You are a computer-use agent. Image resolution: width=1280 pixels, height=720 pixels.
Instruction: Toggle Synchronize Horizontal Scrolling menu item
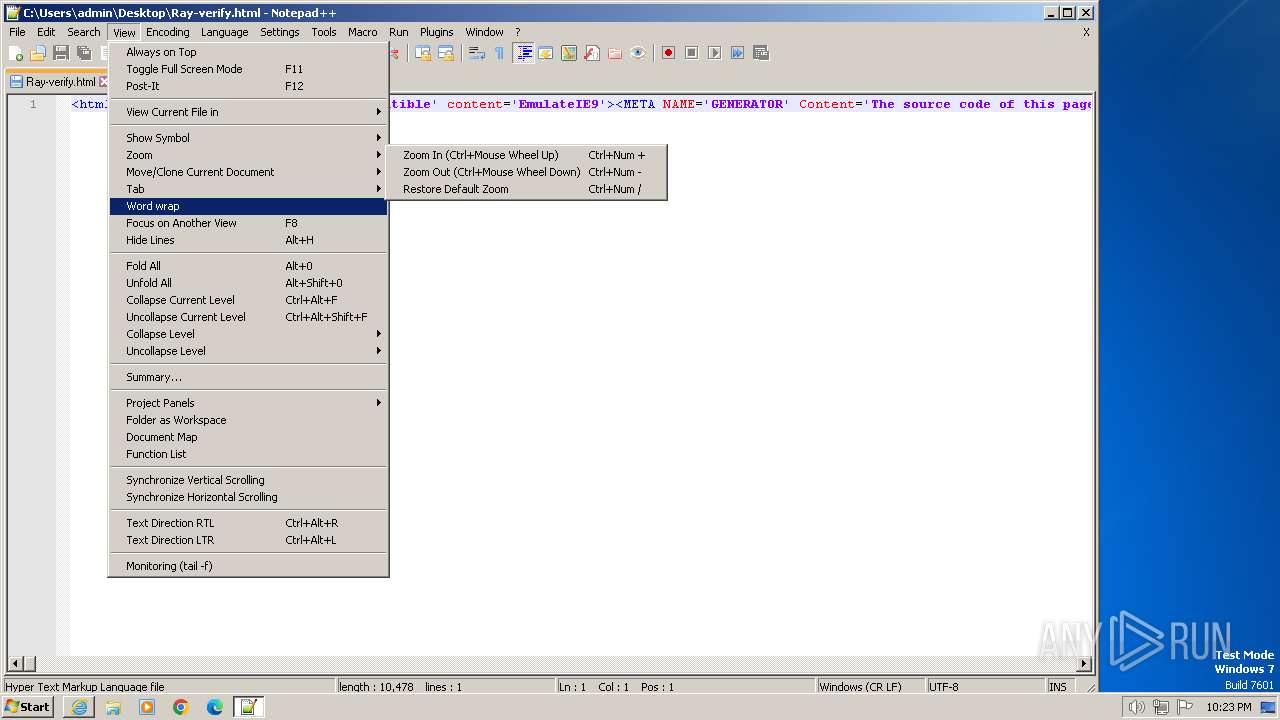pyautogui.click(x=248, y=497)
